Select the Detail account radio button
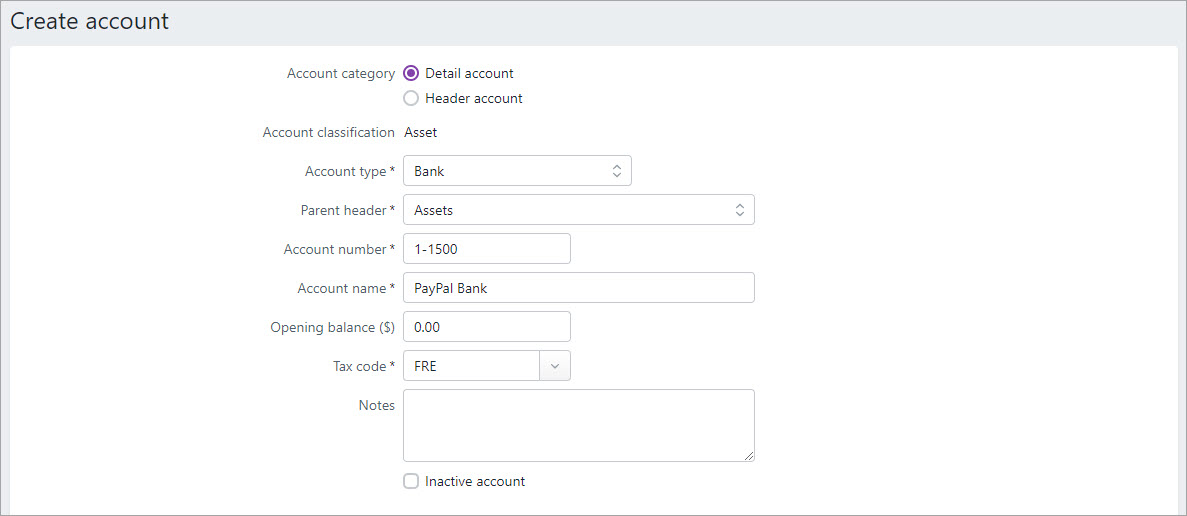This screenshot has width=1187, height=516. pos(411,73)
